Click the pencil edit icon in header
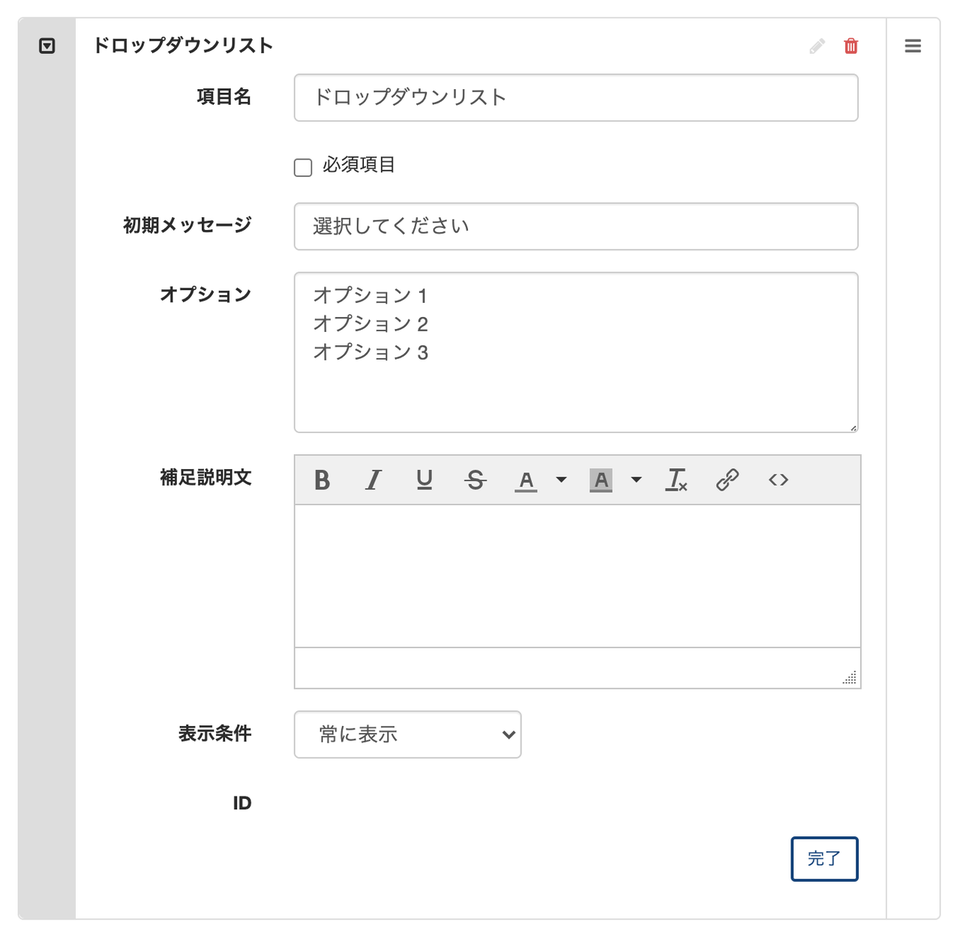This screenshot has width=960, height=939. 817,46
